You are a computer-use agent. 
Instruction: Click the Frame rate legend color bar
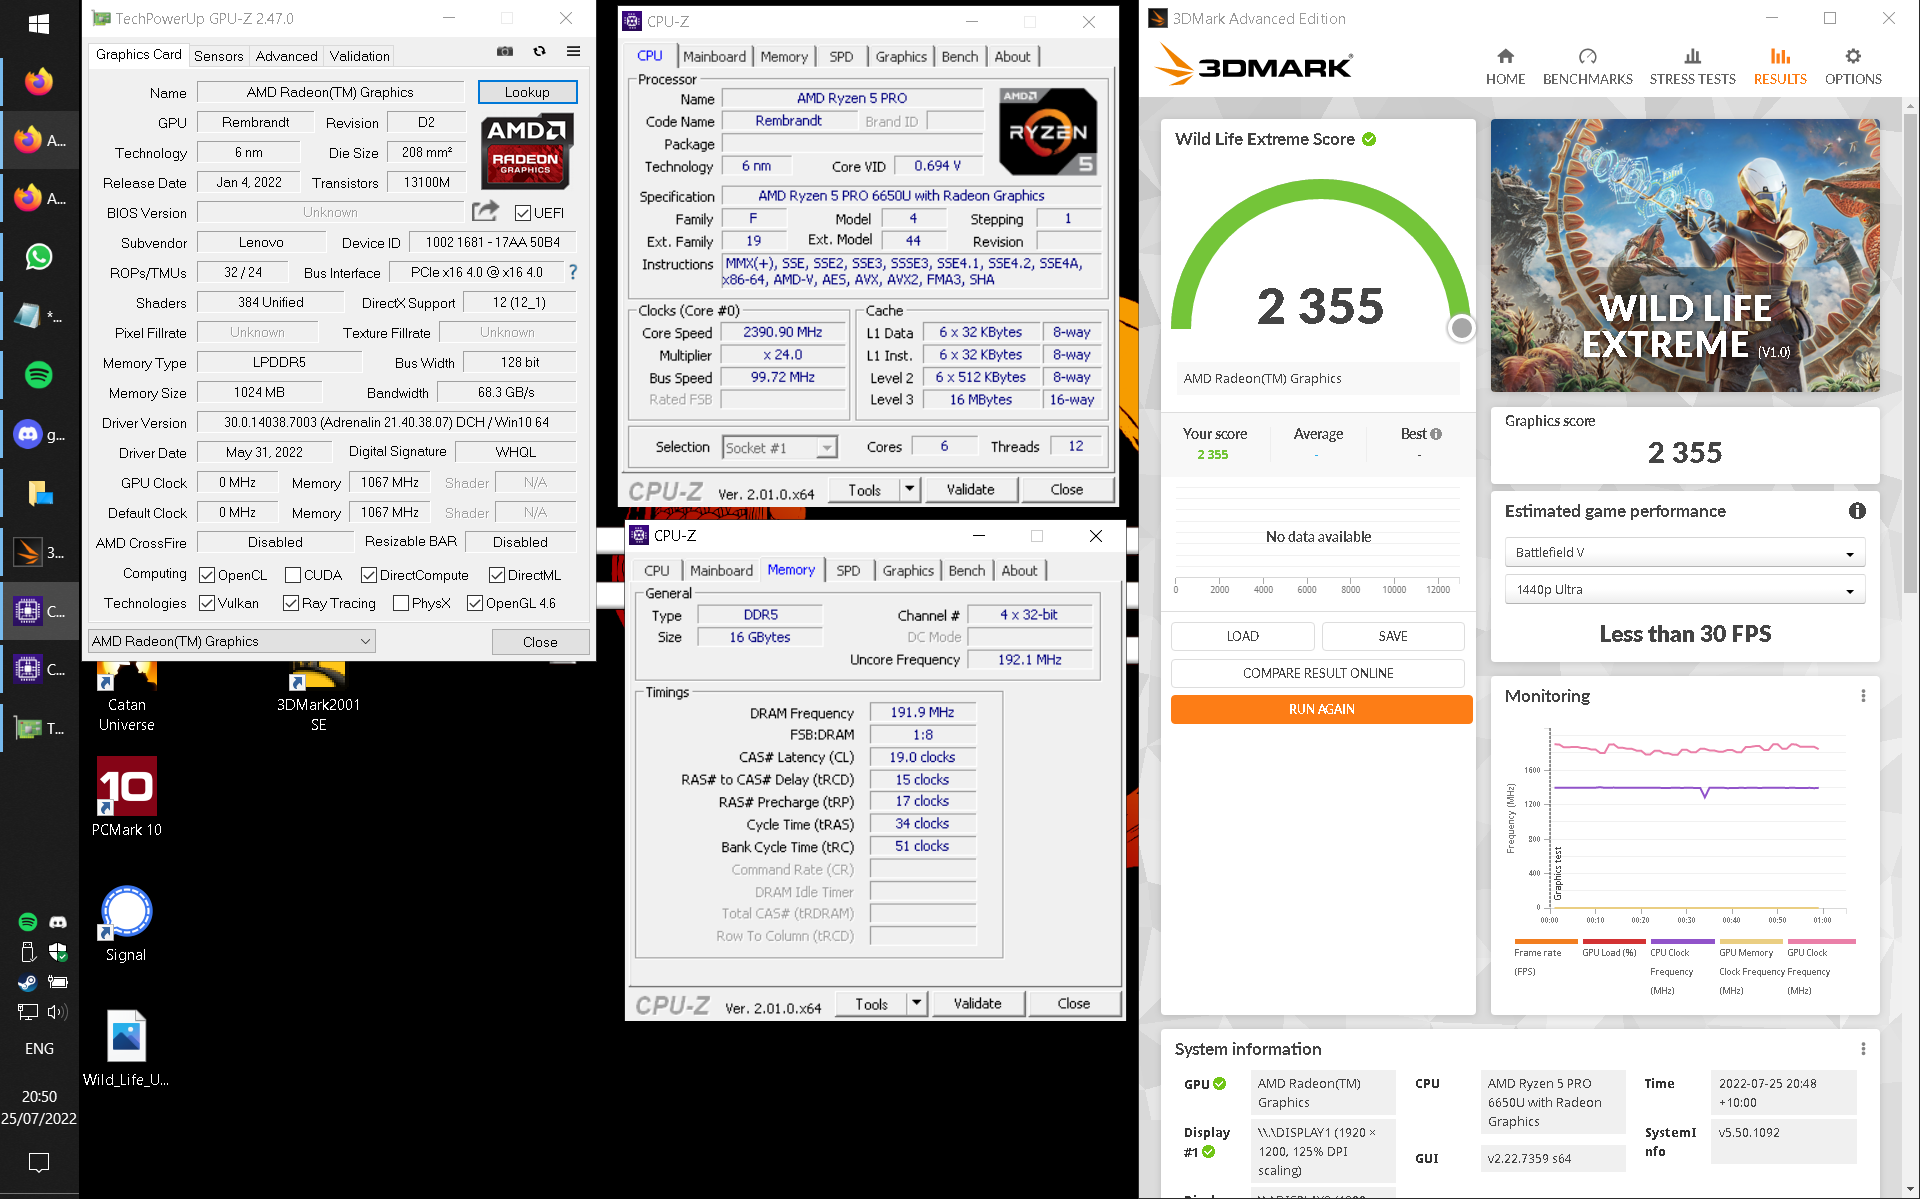[1545, 941]
